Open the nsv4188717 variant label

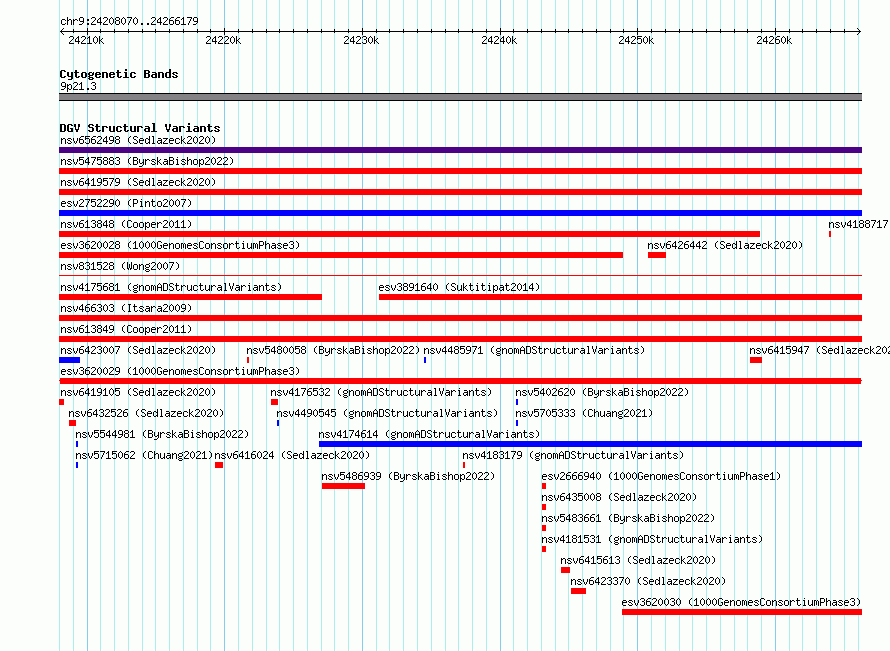pyautogui.click(x=858, y=224)
